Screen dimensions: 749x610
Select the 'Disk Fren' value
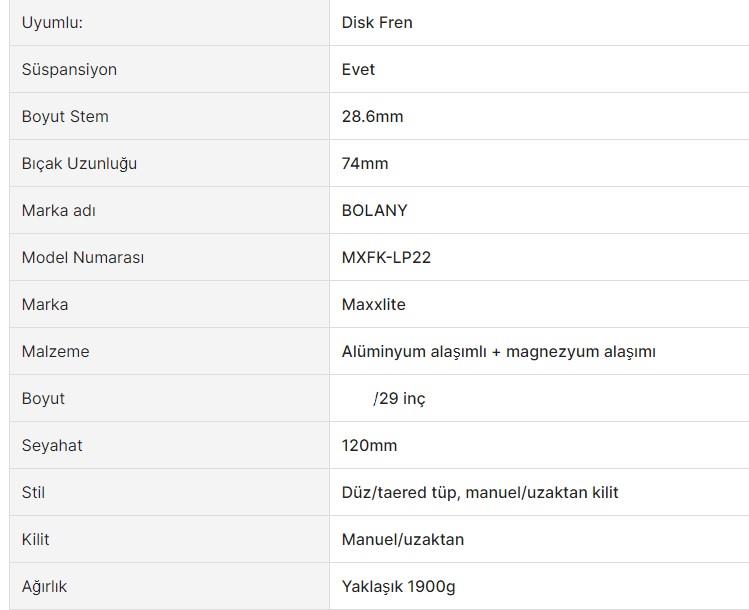coord(377,22)
